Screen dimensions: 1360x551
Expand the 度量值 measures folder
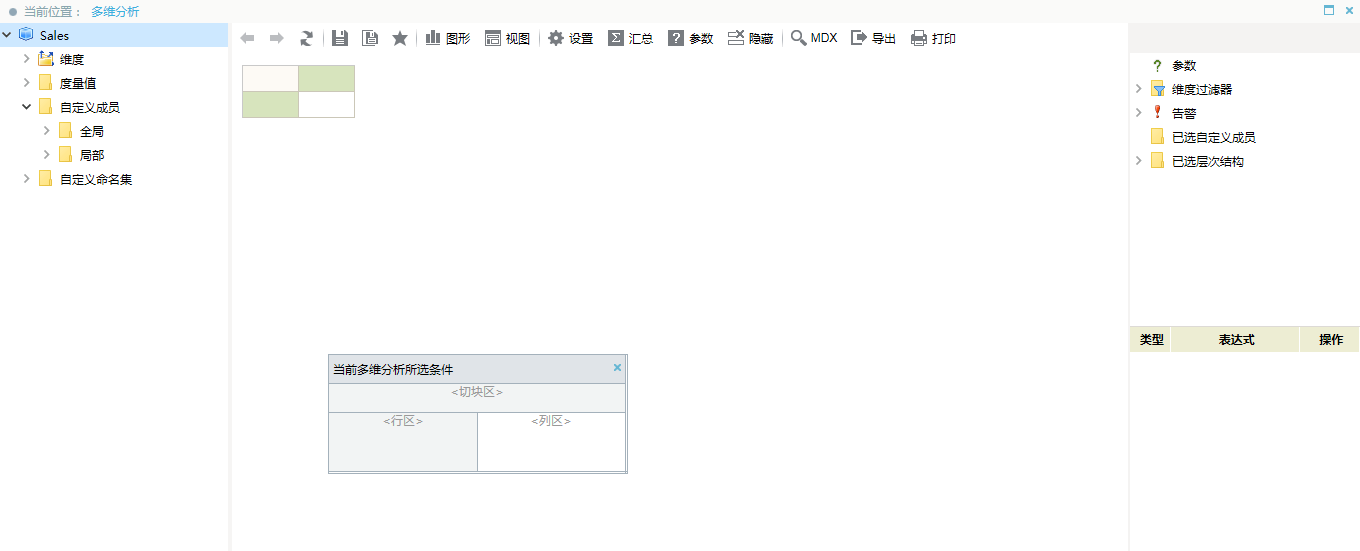coord(27,83)
